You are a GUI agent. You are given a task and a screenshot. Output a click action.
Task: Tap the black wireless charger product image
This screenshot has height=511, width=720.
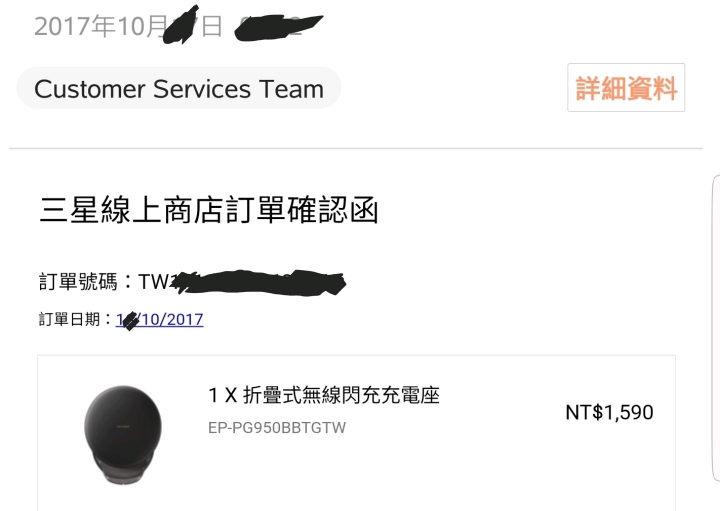123,434
